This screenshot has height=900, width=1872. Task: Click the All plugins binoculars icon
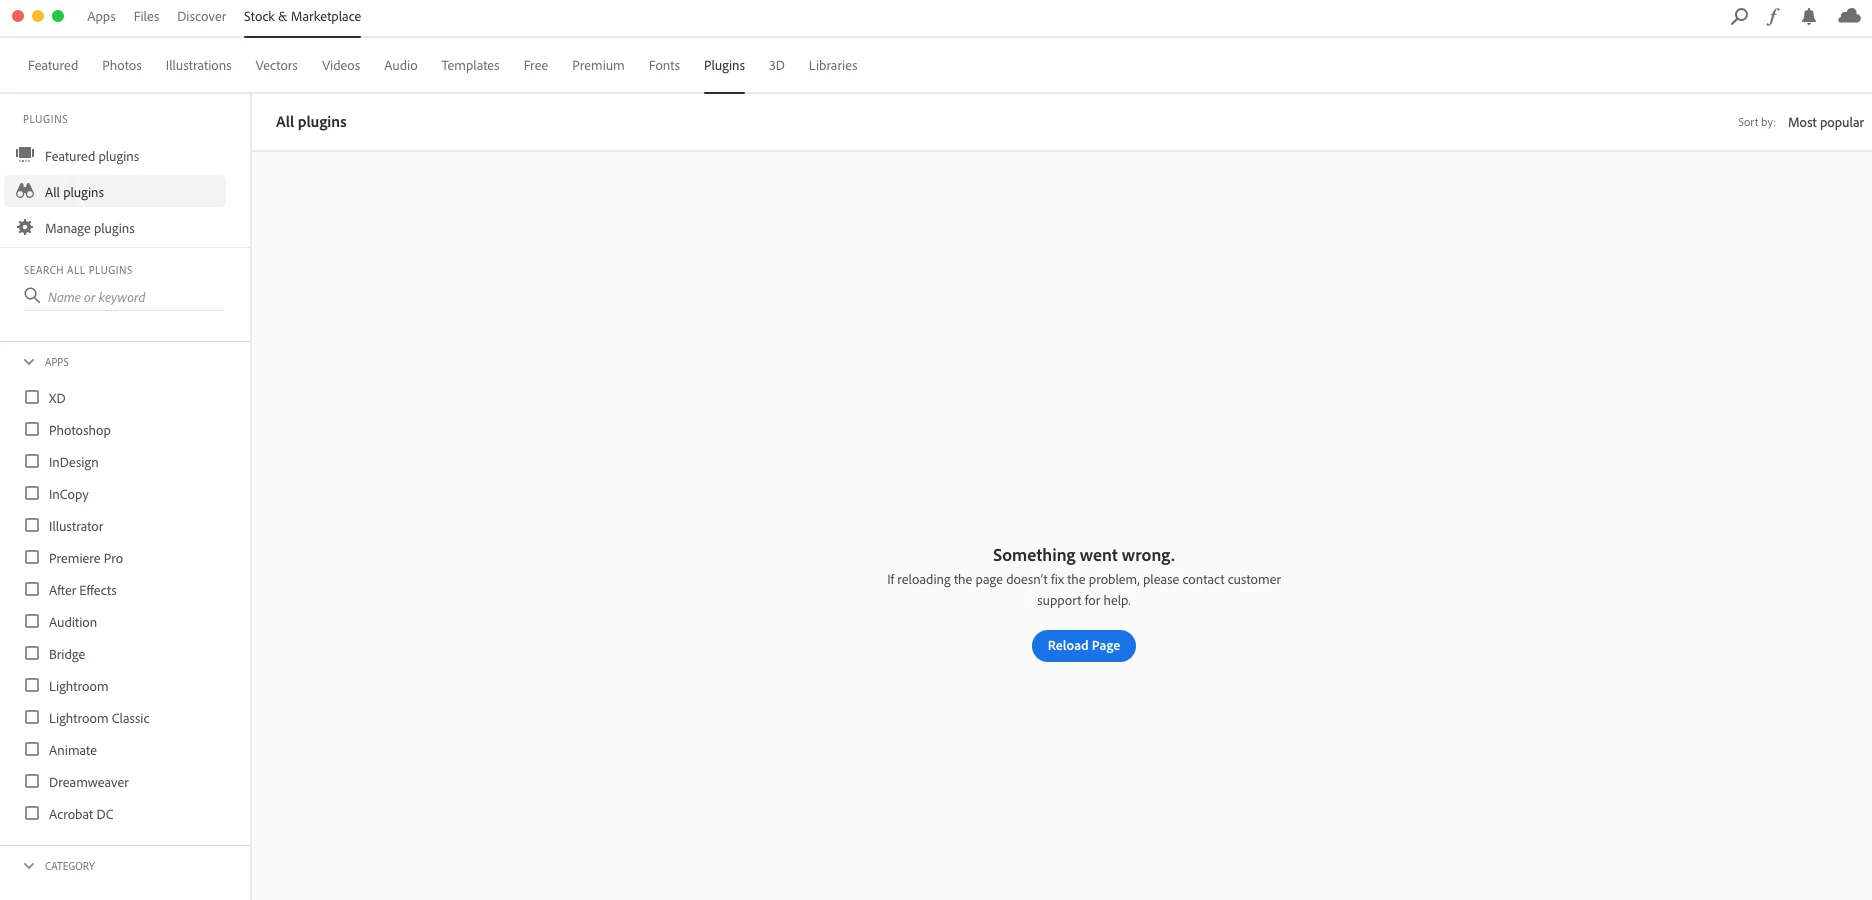coord(25,191)
